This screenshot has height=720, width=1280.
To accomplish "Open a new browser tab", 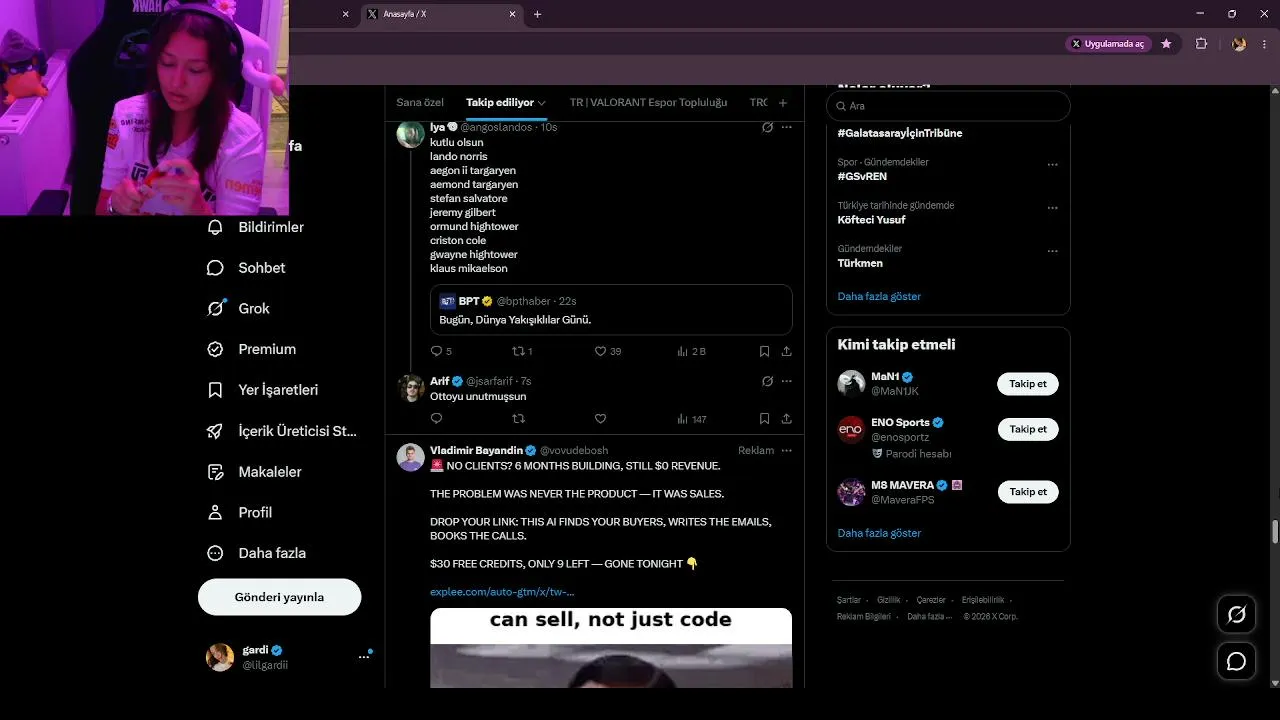I will (x=538, y=14).
